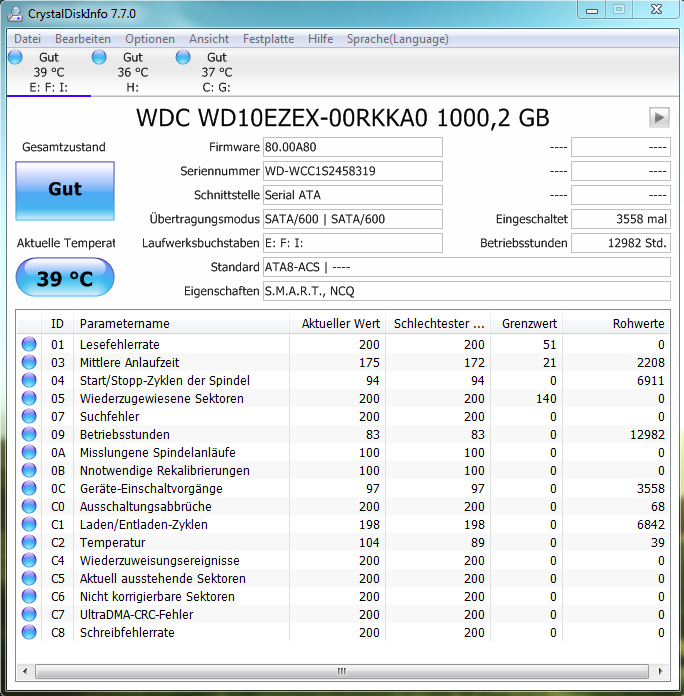
Task: Click the Parametername column header
Action: [x=182, y=324]
